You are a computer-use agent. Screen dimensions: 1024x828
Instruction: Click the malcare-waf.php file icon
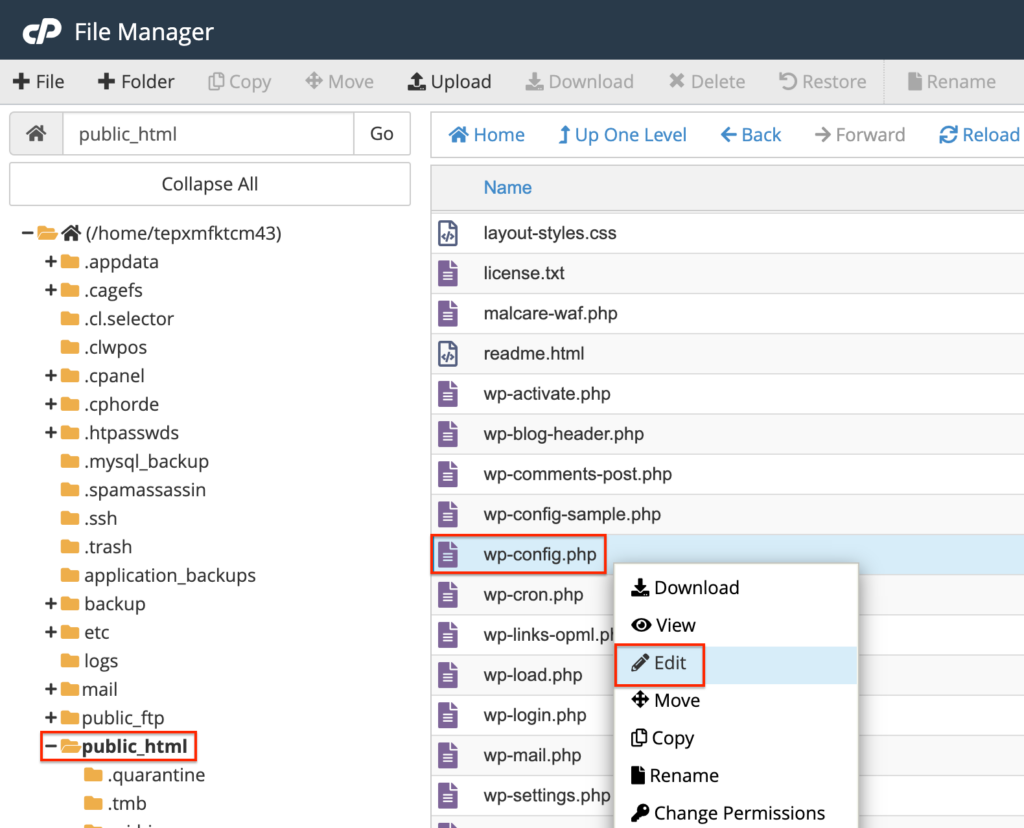click(x=448, y=313)
